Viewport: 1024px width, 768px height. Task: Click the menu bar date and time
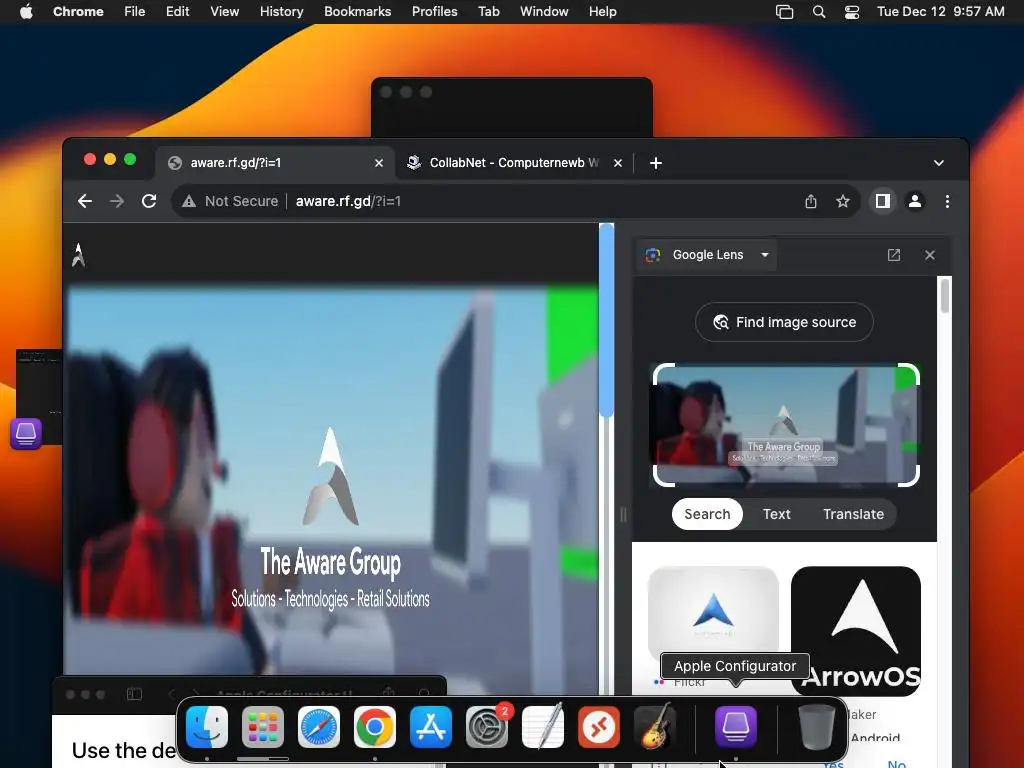[940, 12]
